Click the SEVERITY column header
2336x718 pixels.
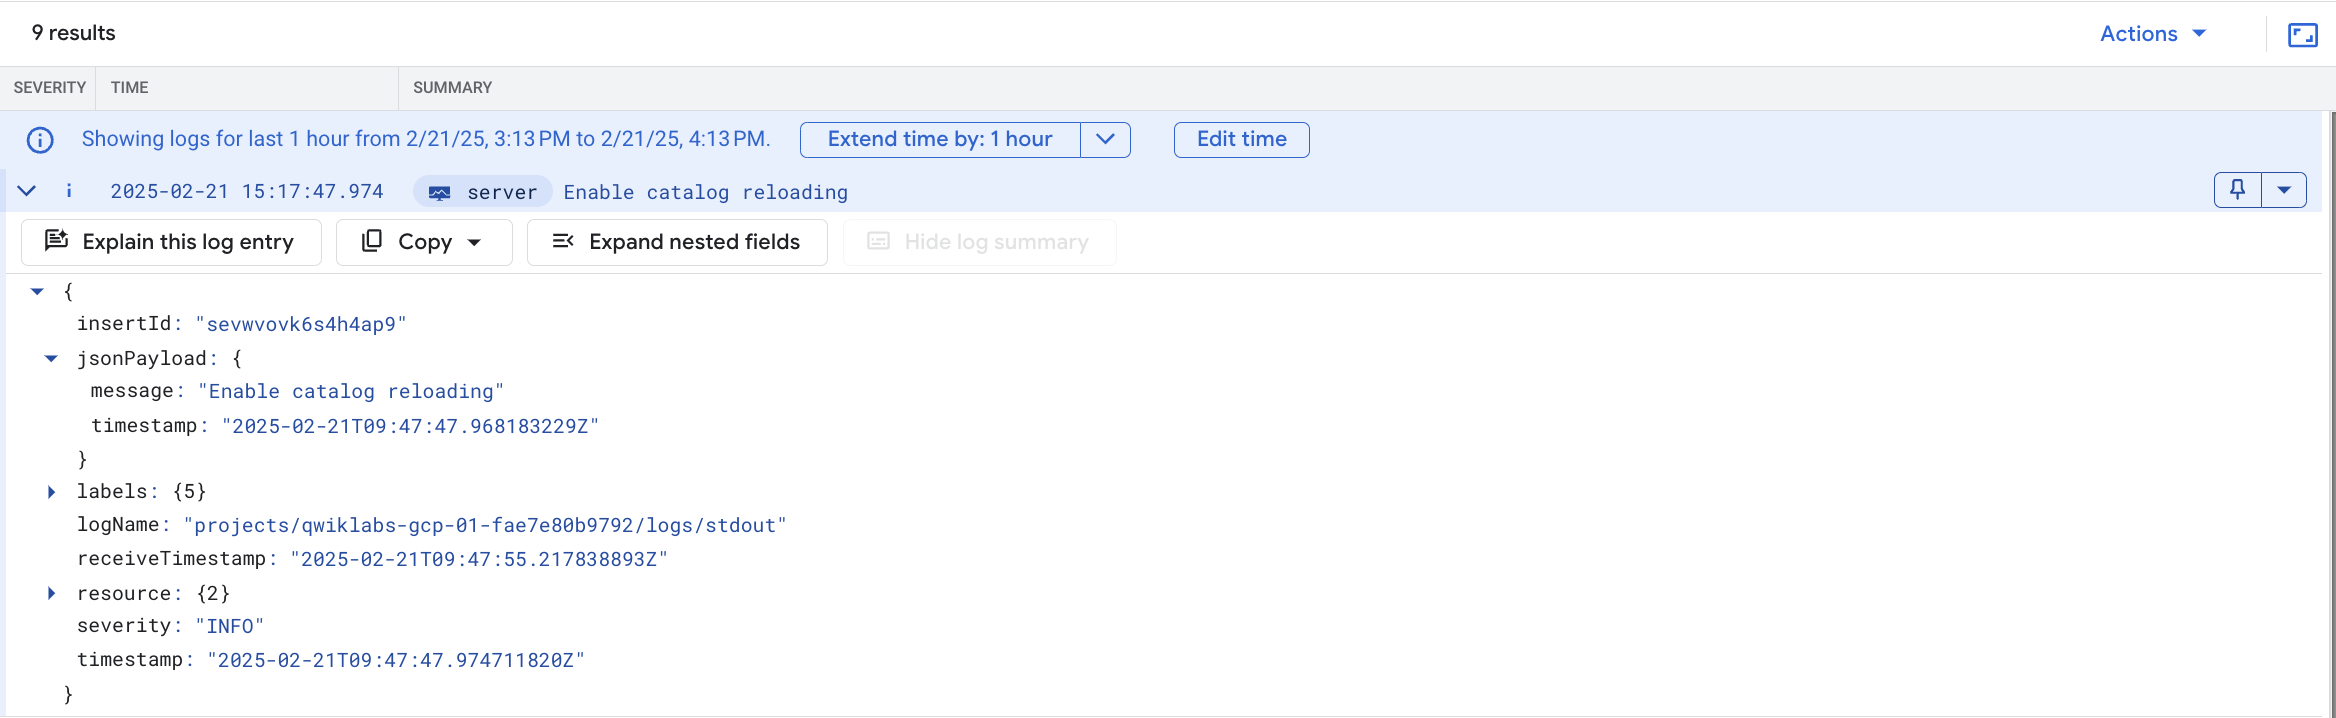pos(49,88)
